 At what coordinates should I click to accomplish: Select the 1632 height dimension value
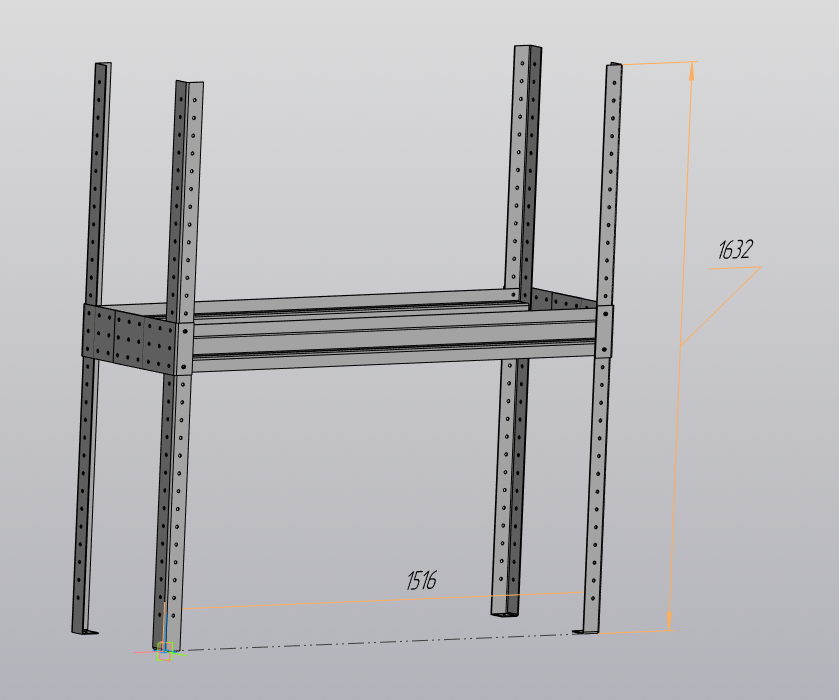pos(735,250)
